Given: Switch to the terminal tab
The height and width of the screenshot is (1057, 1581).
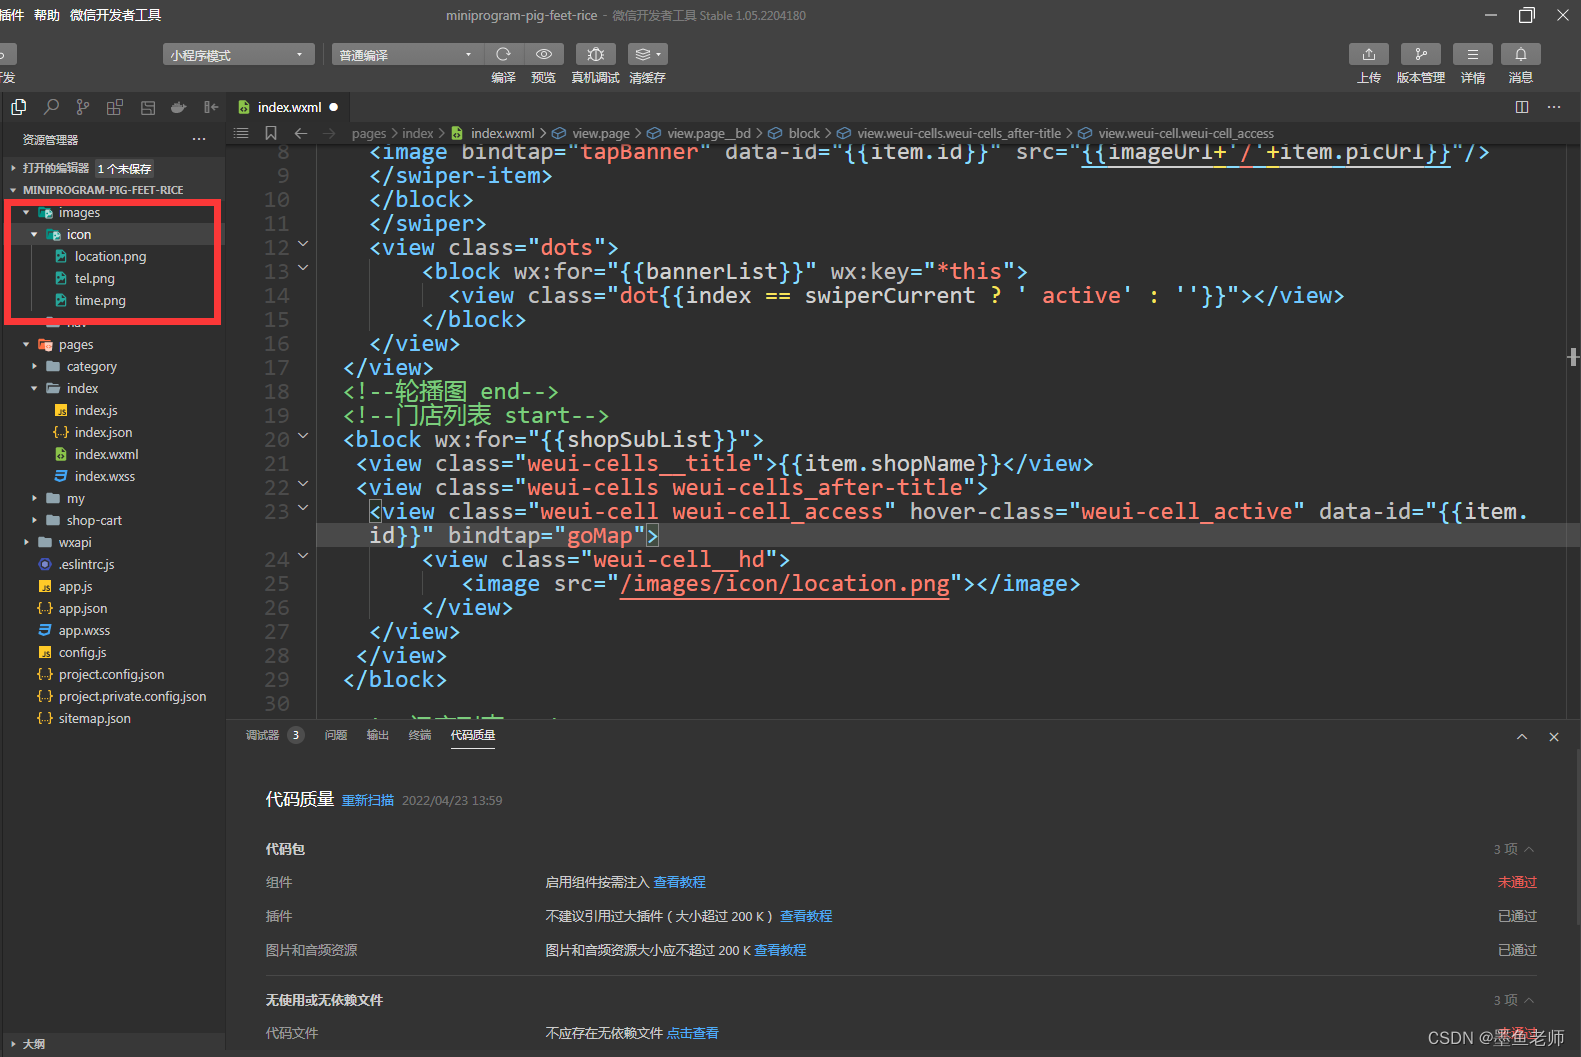Looking at the screenshot, I should [x=420, y=735].
